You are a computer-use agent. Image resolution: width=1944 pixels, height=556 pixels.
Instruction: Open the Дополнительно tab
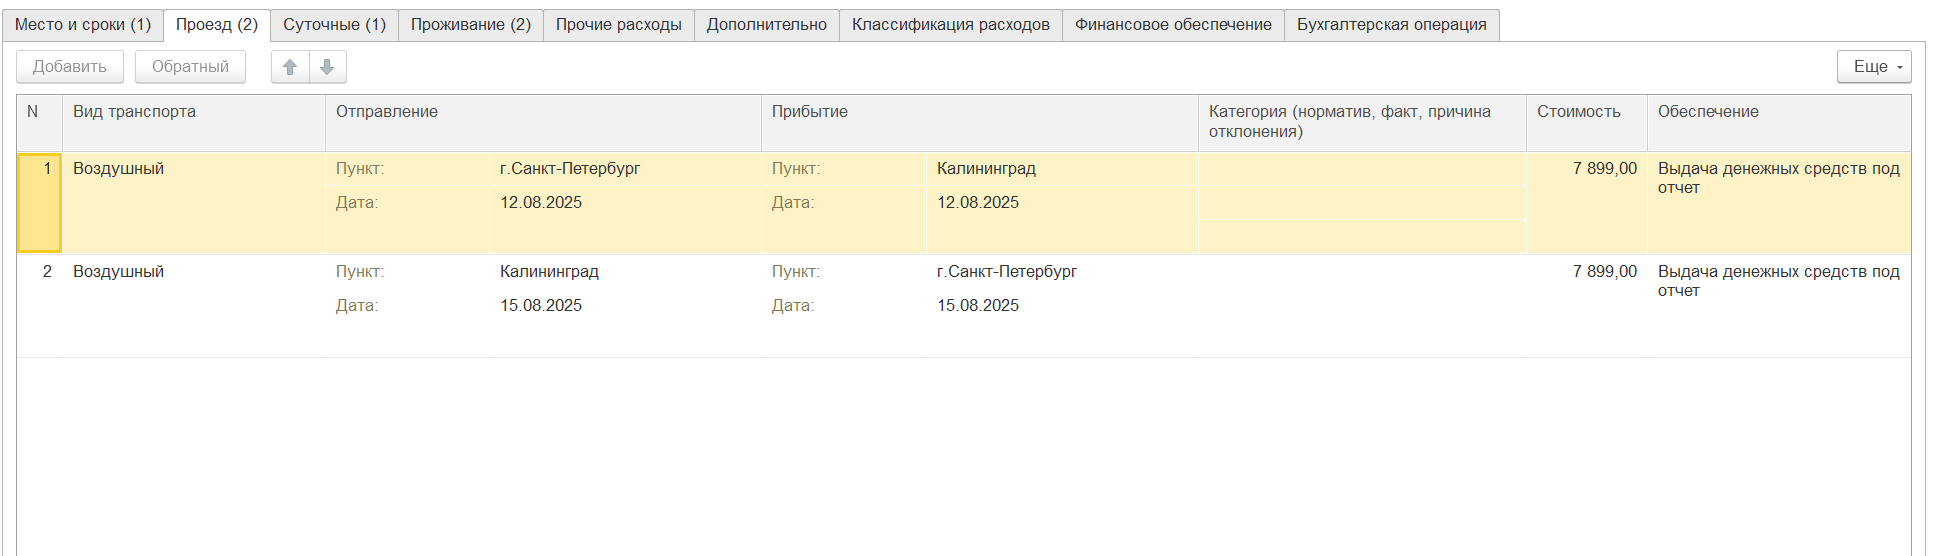click(766, 25)
